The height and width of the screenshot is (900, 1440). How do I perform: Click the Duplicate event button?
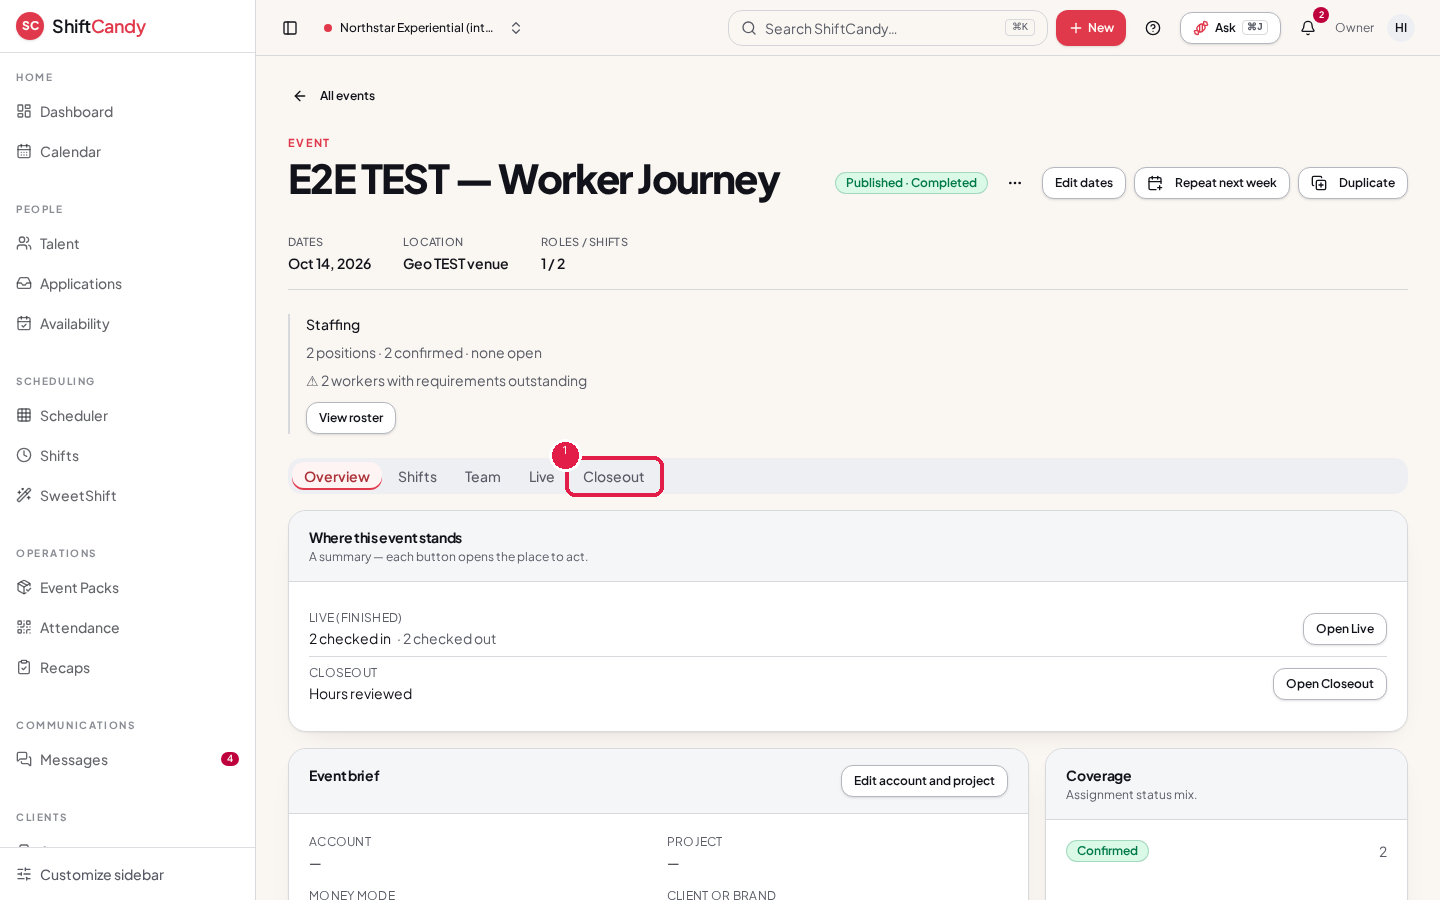(1353, 183)
